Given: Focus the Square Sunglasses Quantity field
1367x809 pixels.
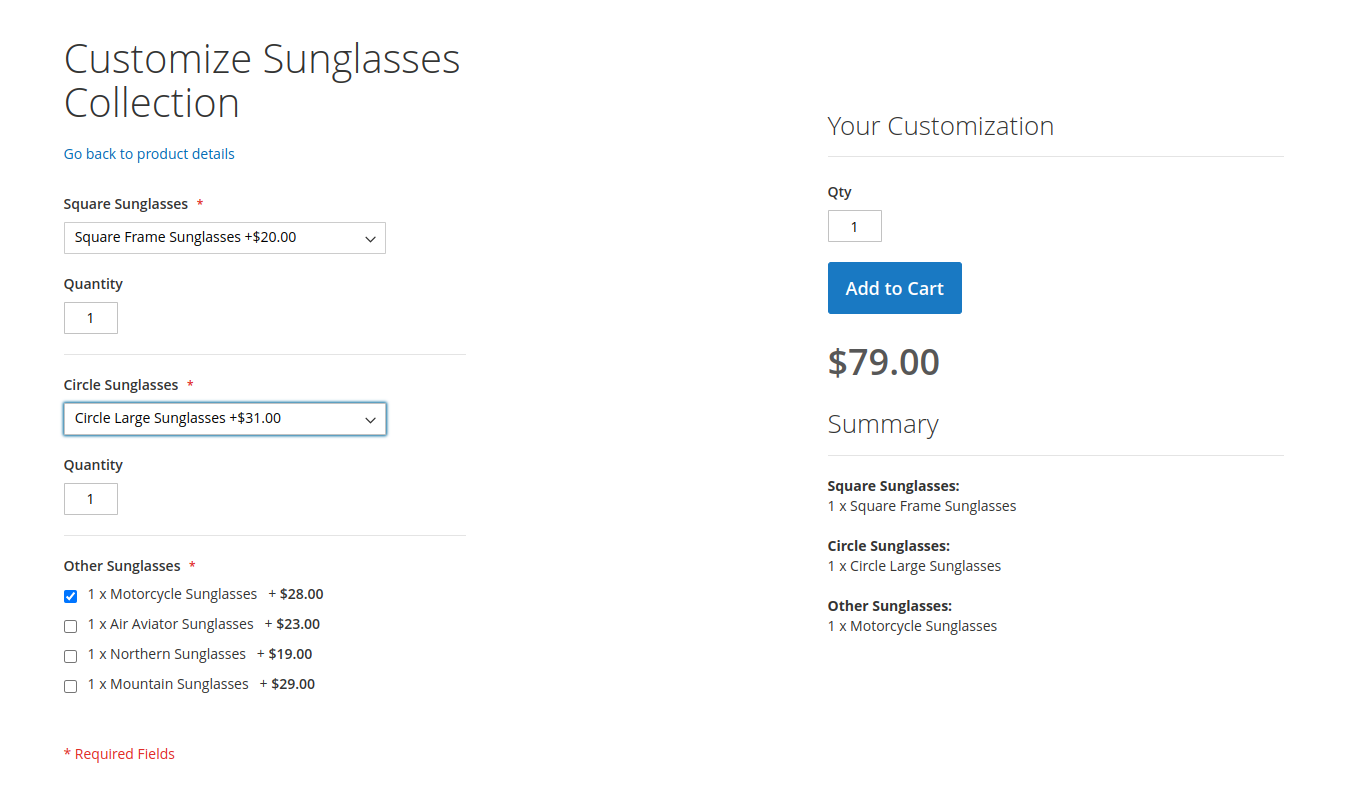Looking at the screenshot, I should pos(91,318).
